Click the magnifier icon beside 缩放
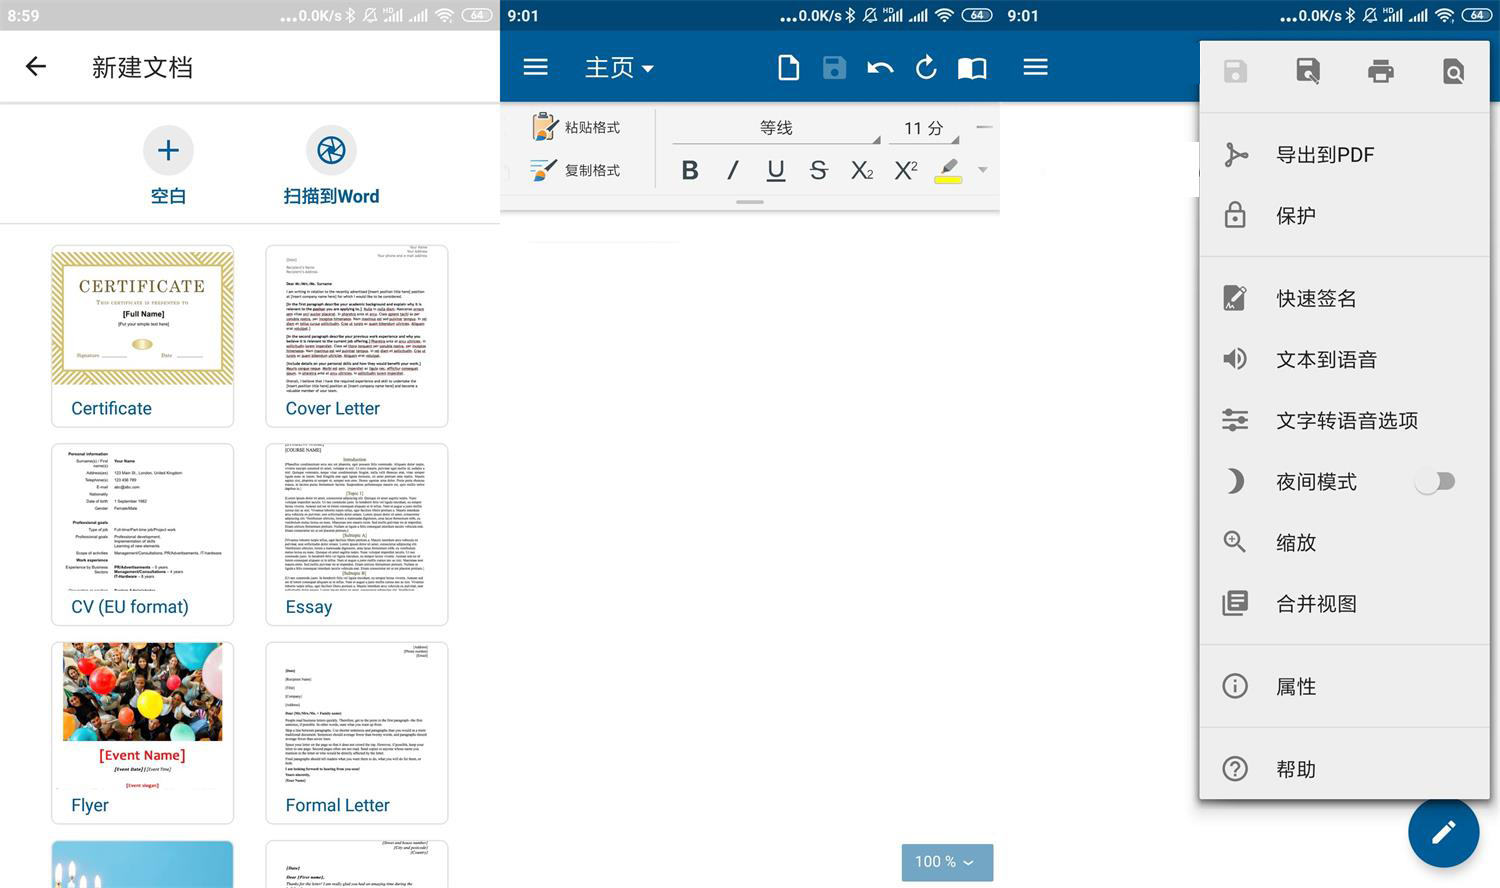1500x888 pixels. (1236, 542)
